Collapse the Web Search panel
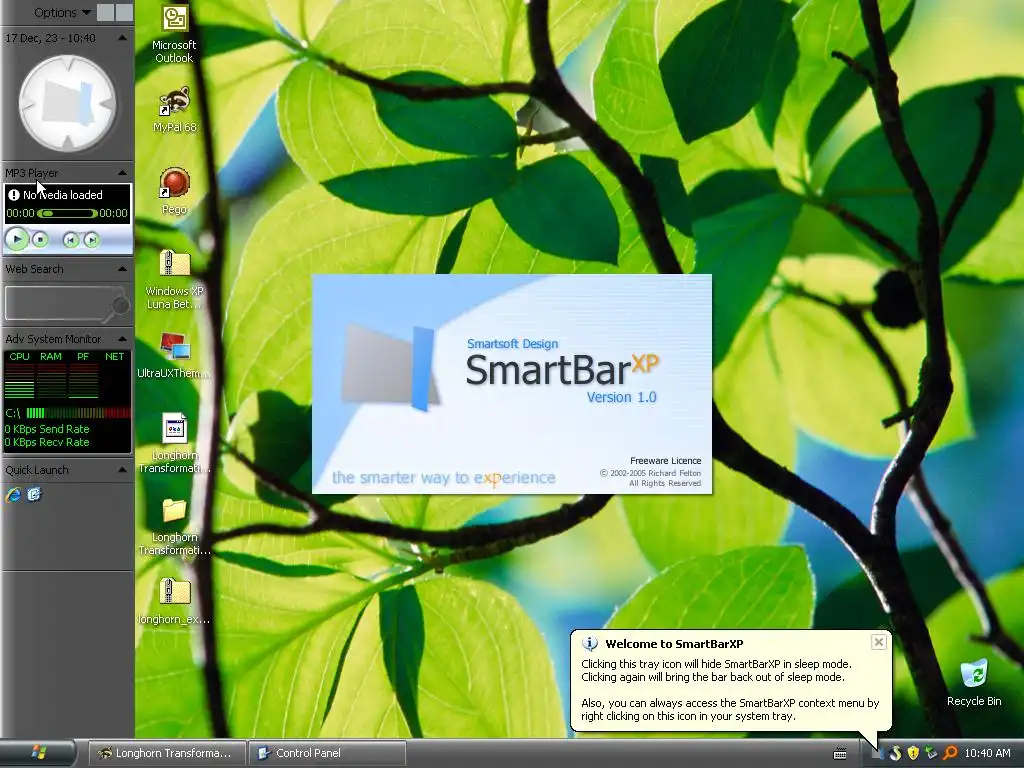1024x768 pixels. [x=122, y=269]
